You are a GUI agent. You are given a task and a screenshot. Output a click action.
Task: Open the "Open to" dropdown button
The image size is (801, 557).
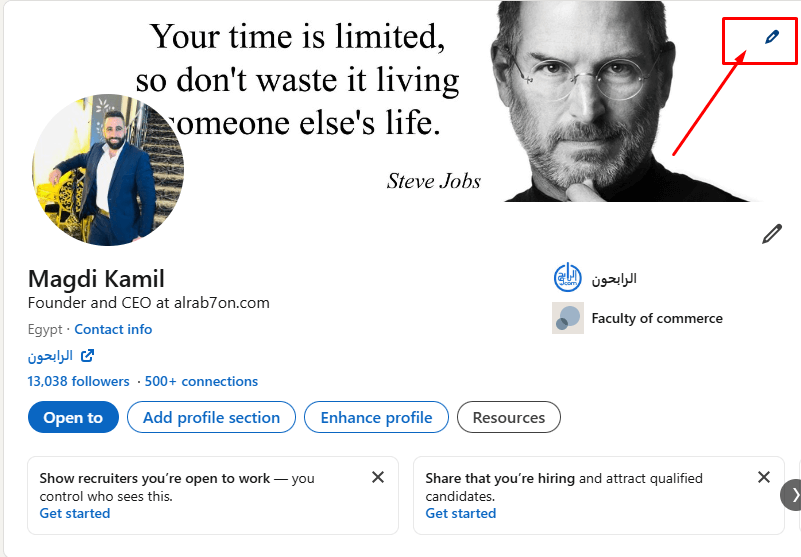click(73, 417)
